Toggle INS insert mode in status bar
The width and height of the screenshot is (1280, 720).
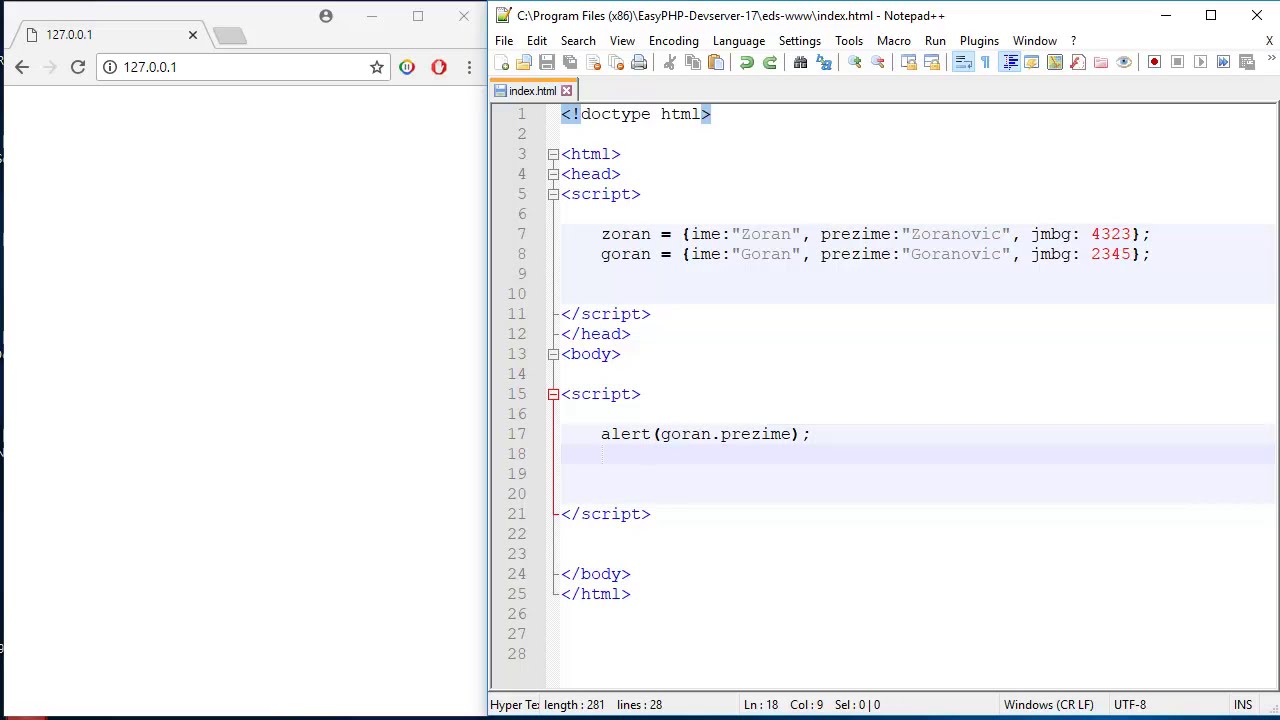pos(1243,705)
